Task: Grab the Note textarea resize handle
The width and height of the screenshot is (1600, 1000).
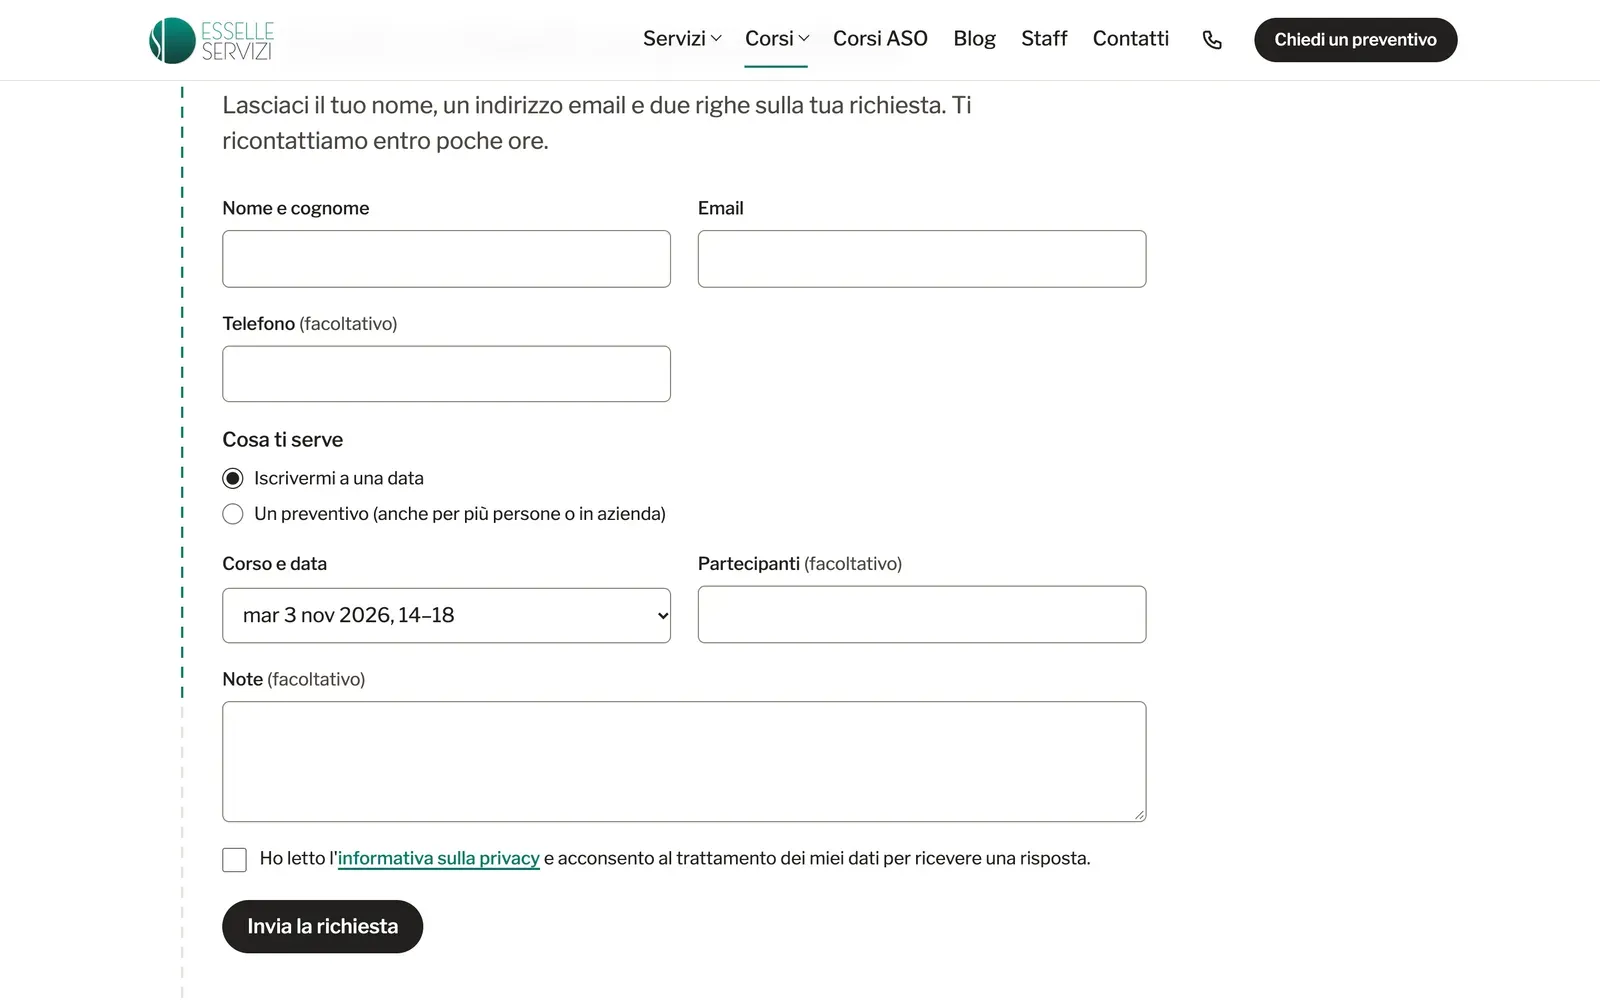Action: click(1139, 815)
